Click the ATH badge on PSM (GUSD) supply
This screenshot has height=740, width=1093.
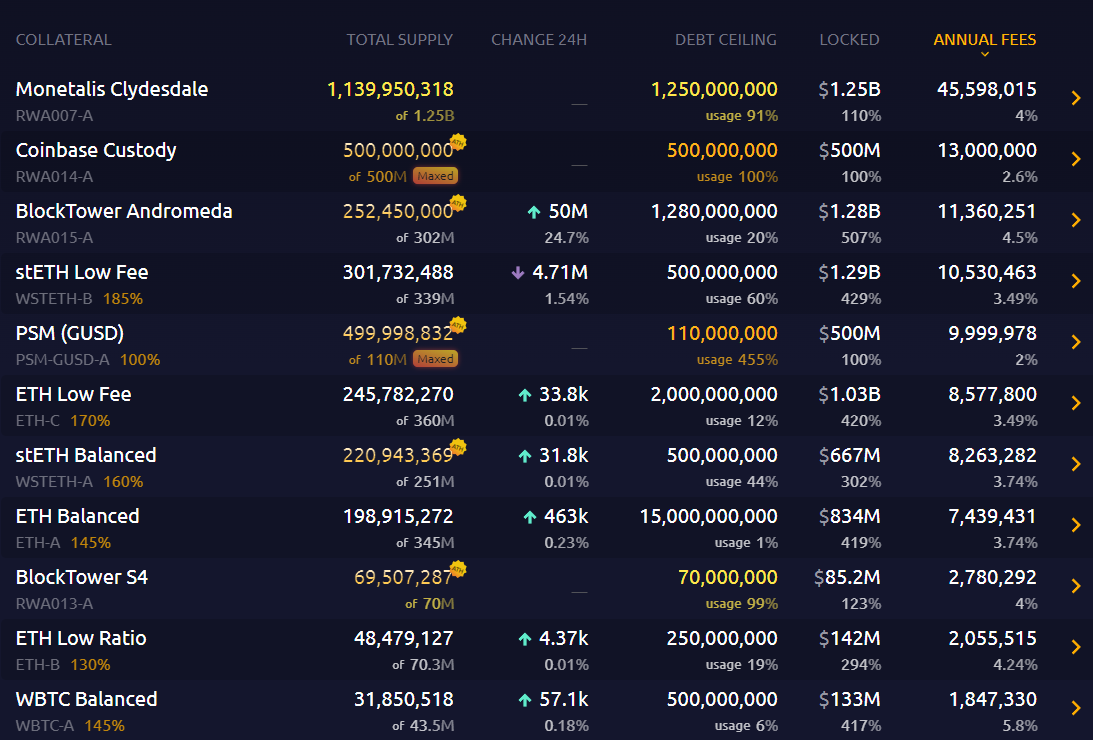[458, 325]
